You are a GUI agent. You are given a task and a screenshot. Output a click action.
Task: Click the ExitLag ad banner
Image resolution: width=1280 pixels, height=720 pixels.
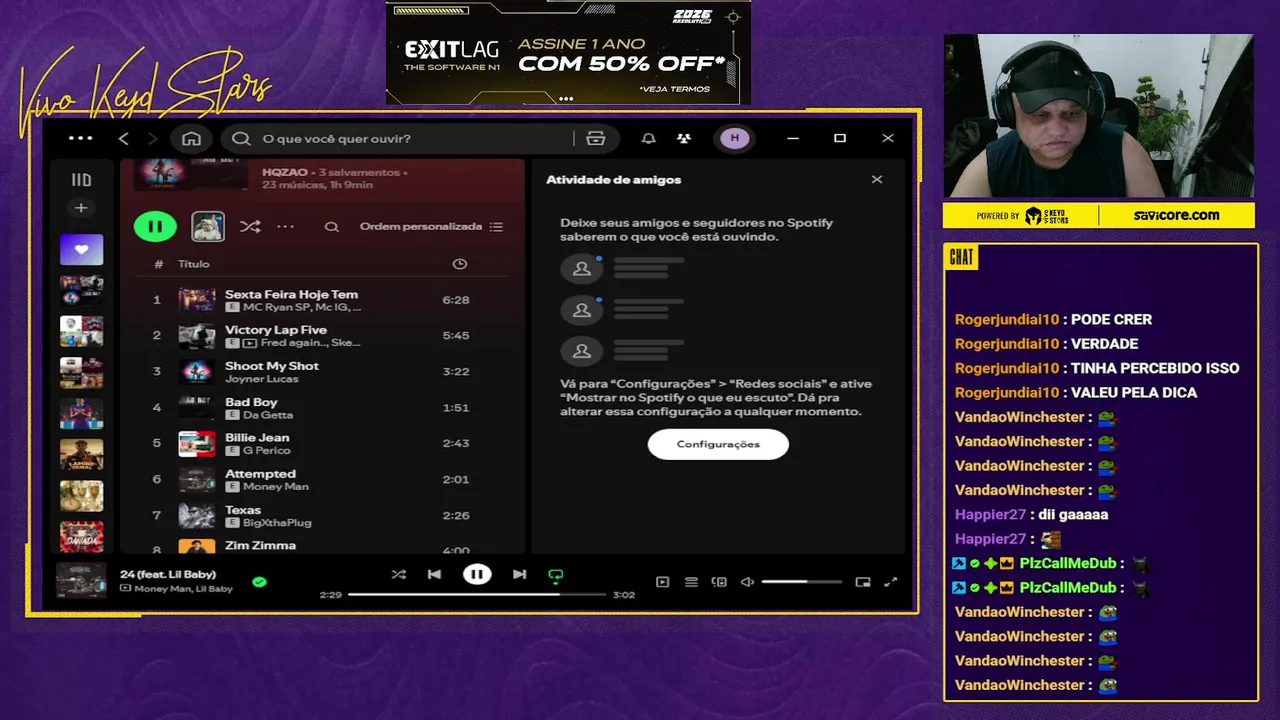(x=568, y=53)
